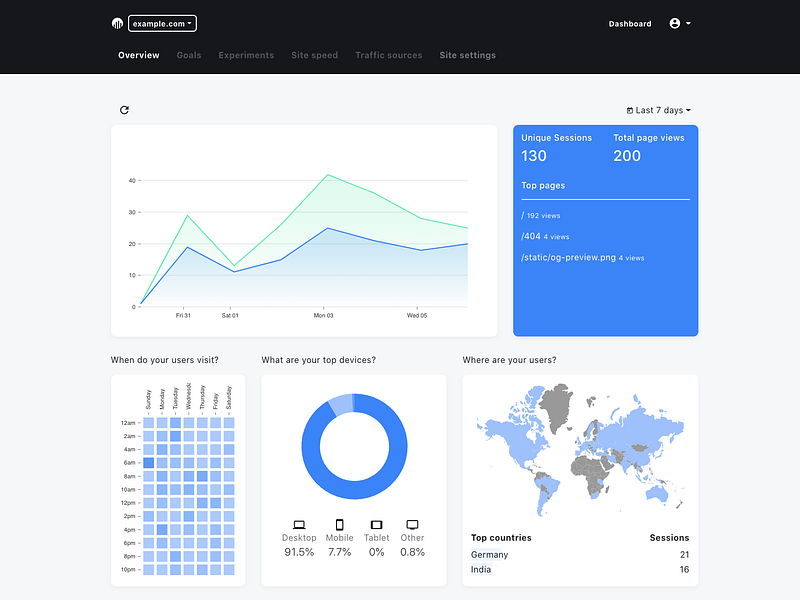Click the calendar icon beside Last 7 days
This screenshot has width=800, height=600.
[630, 110]
